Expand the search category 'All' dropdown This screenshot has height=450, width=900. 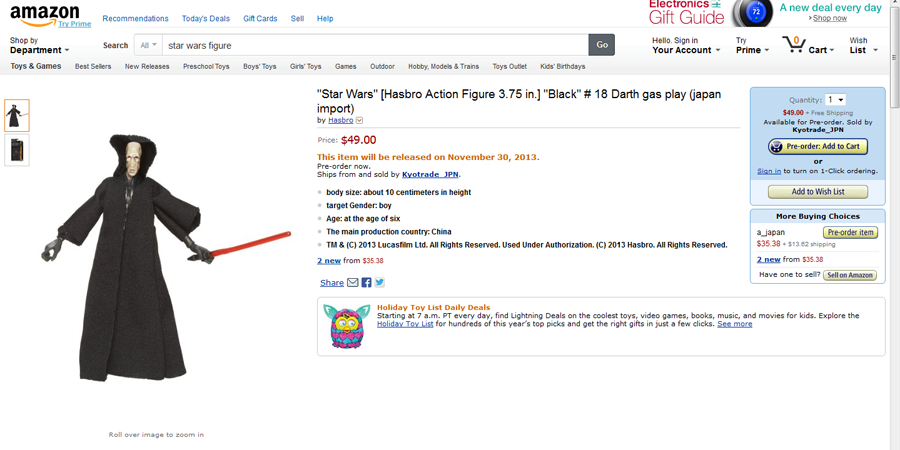(x=149, y=45)
